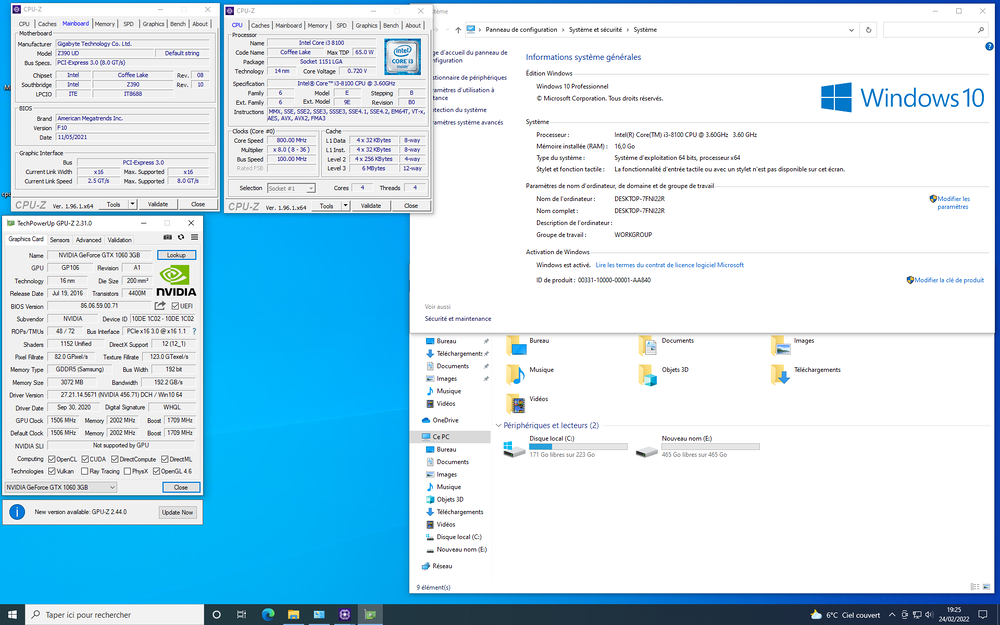The width and height of the screenshot is (1000, 625).
Task: Toggle the DirectCompute checkbox
Action: point(115,459)
